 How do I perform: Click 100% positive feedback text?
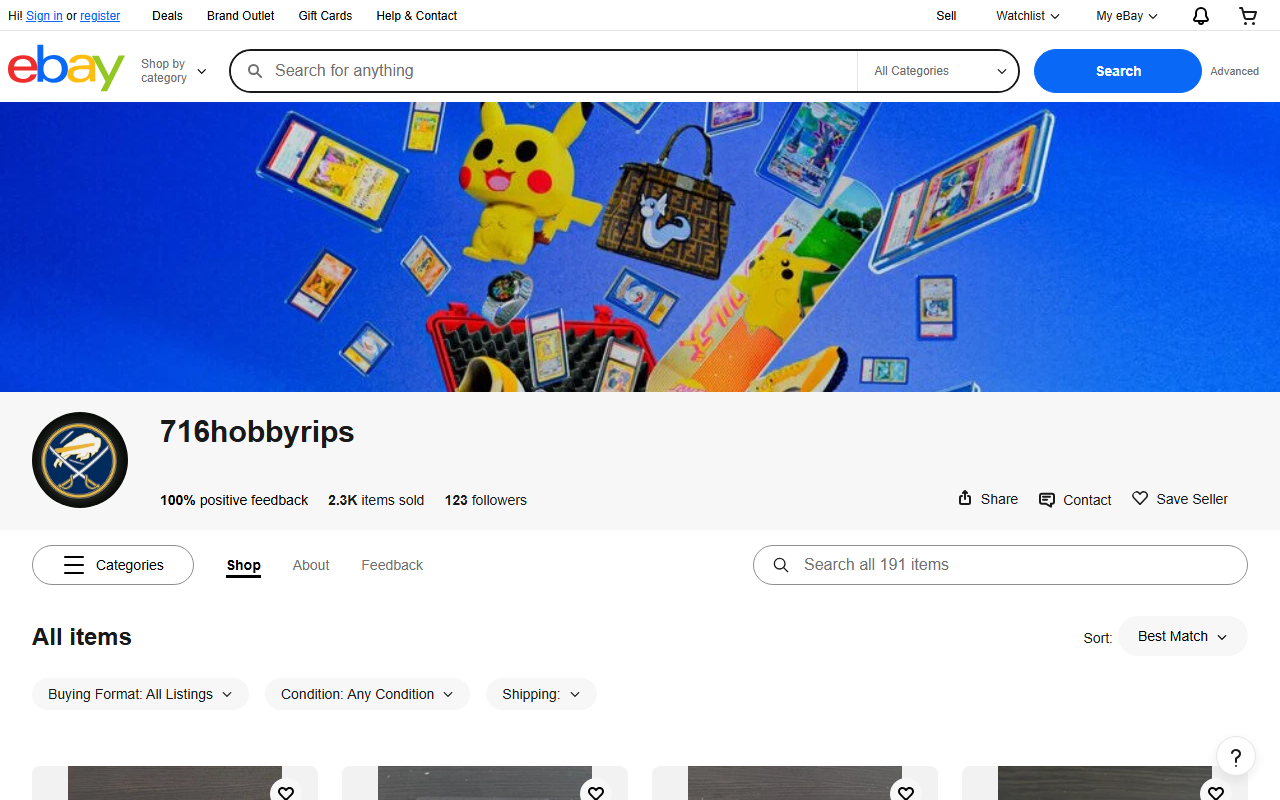tap(234, 500)
